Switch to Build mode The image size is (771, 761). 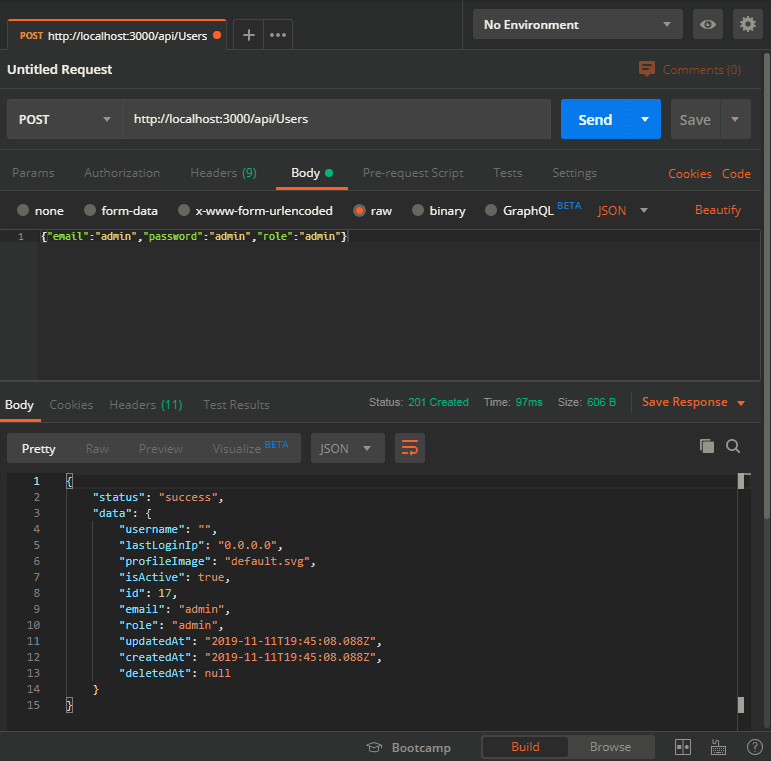[525, 747]
